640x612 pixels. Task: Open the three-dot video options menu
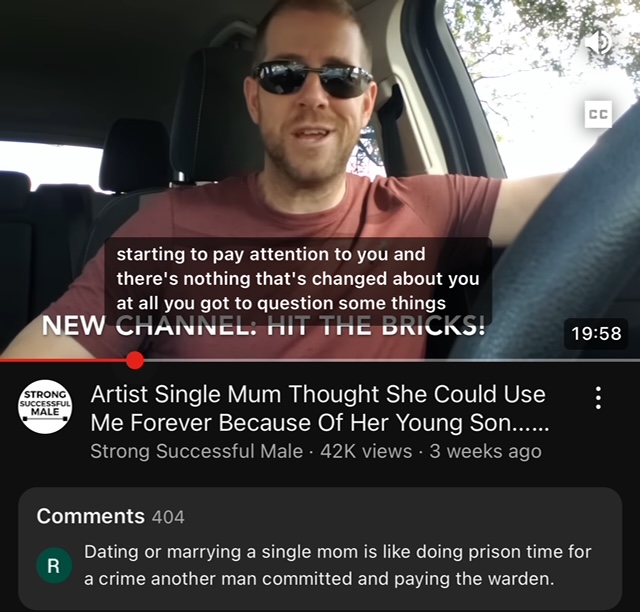[598, 398]
